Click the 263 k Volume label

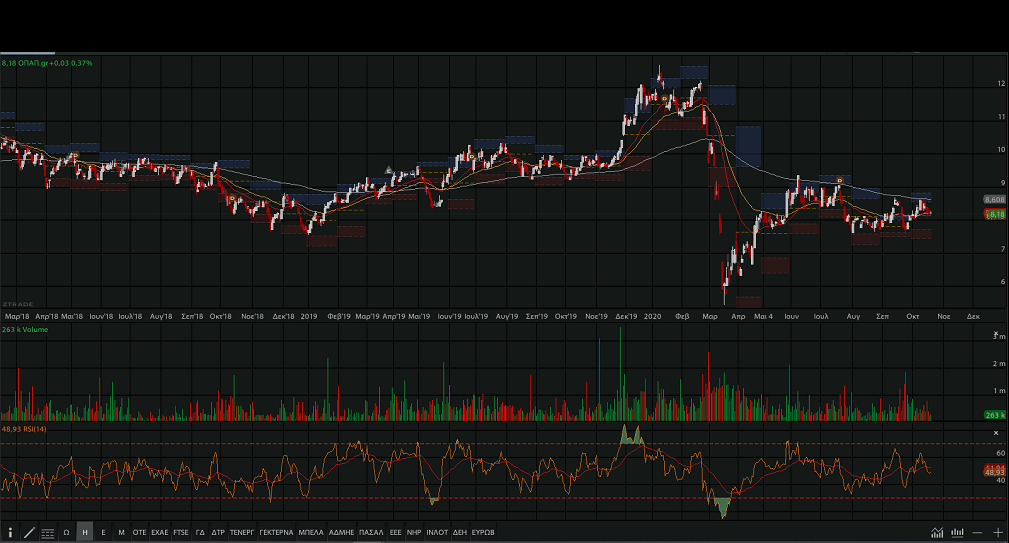[24, 330]
